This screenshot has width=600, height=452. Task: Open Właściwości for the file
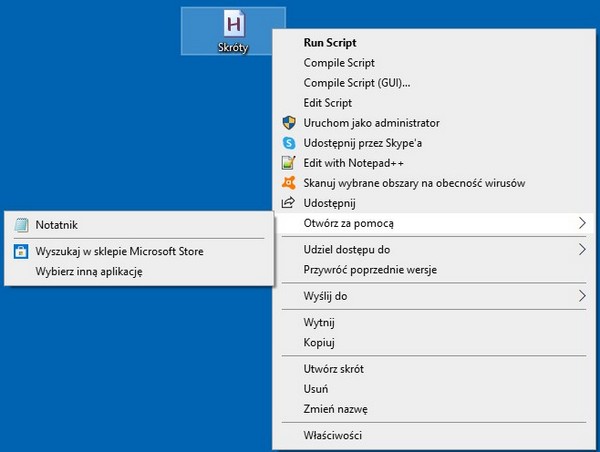332,435
